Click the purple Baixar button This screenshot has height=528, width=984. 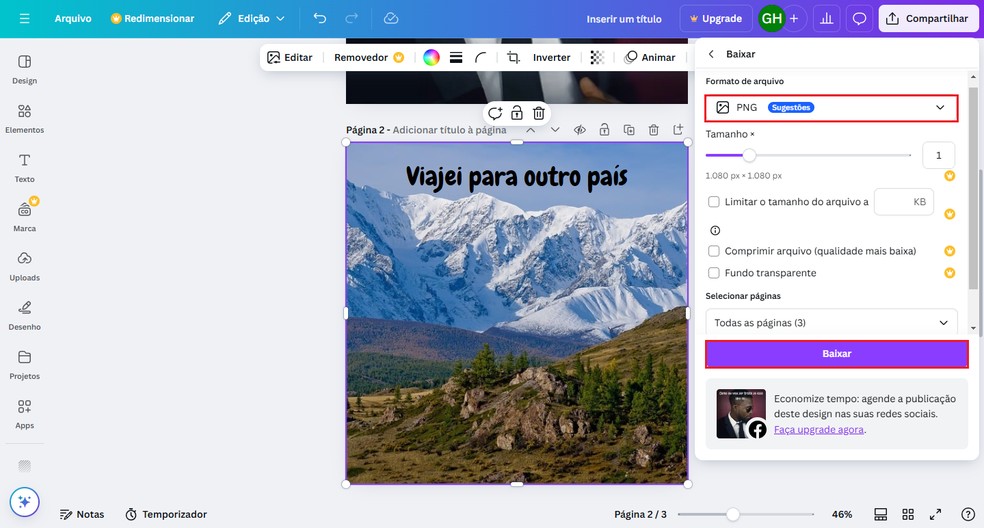click(837, 354)
